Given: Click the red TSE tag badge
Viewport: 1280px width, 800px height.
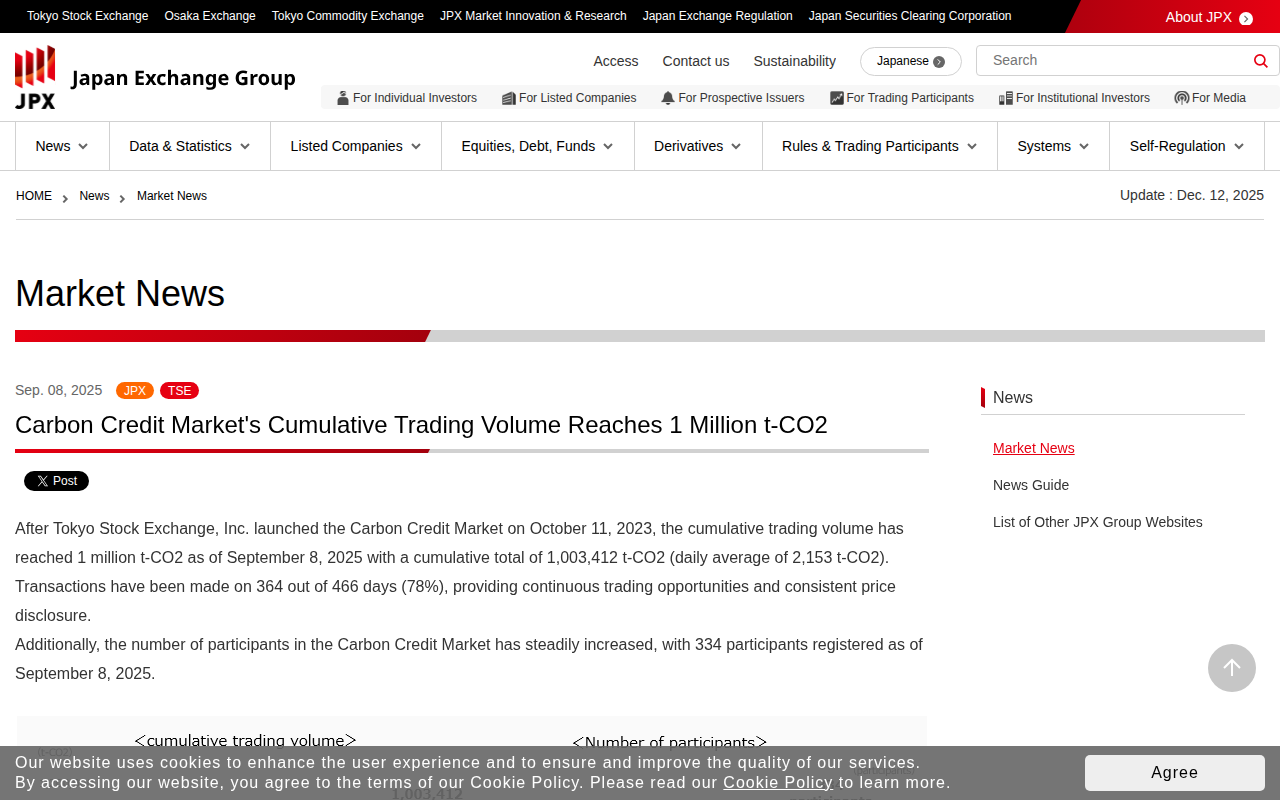Looking at the screenshot, I should click(179, 391).
